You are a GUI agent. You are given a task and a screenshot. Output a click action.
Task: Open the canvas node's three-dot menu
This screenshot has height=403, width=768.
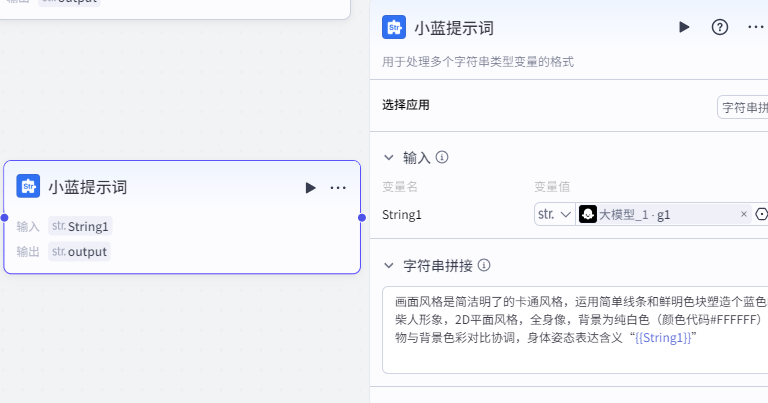338,188
